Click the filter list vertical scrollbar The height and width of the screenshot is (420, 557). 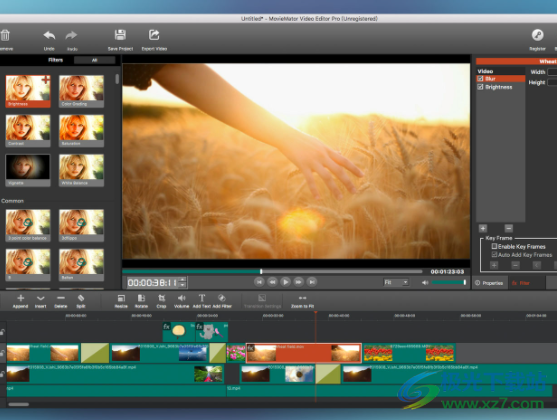pos(117,79)
